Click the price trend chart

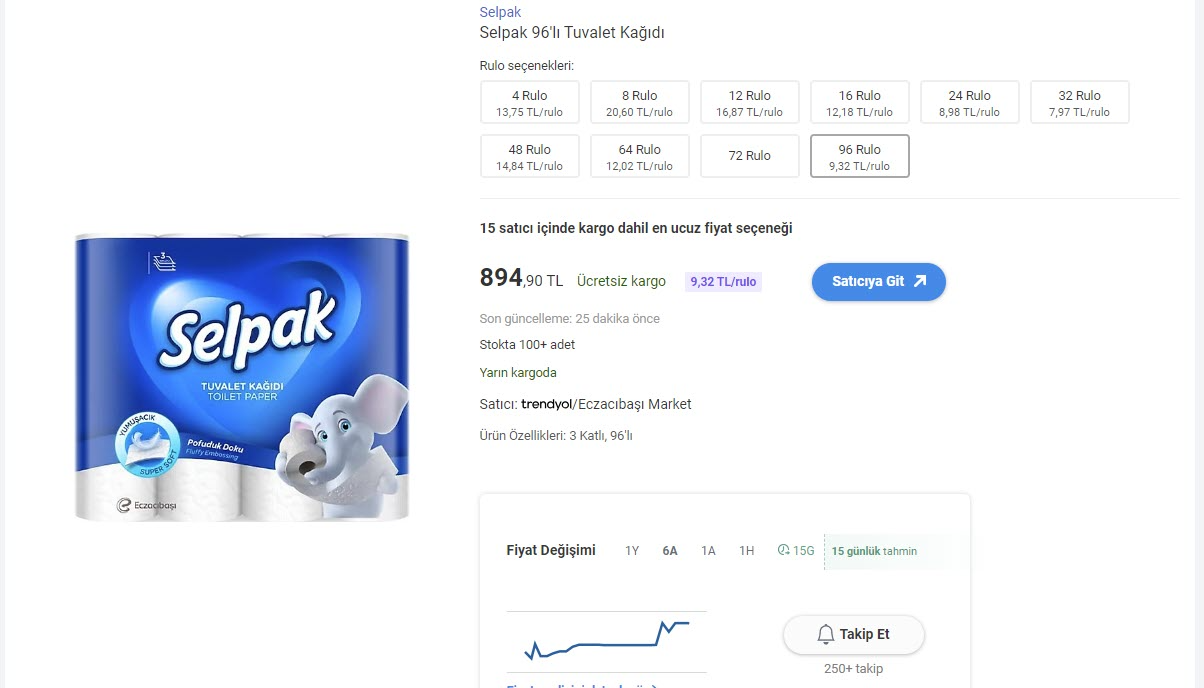pyautogui.click(x=606, y=640)
